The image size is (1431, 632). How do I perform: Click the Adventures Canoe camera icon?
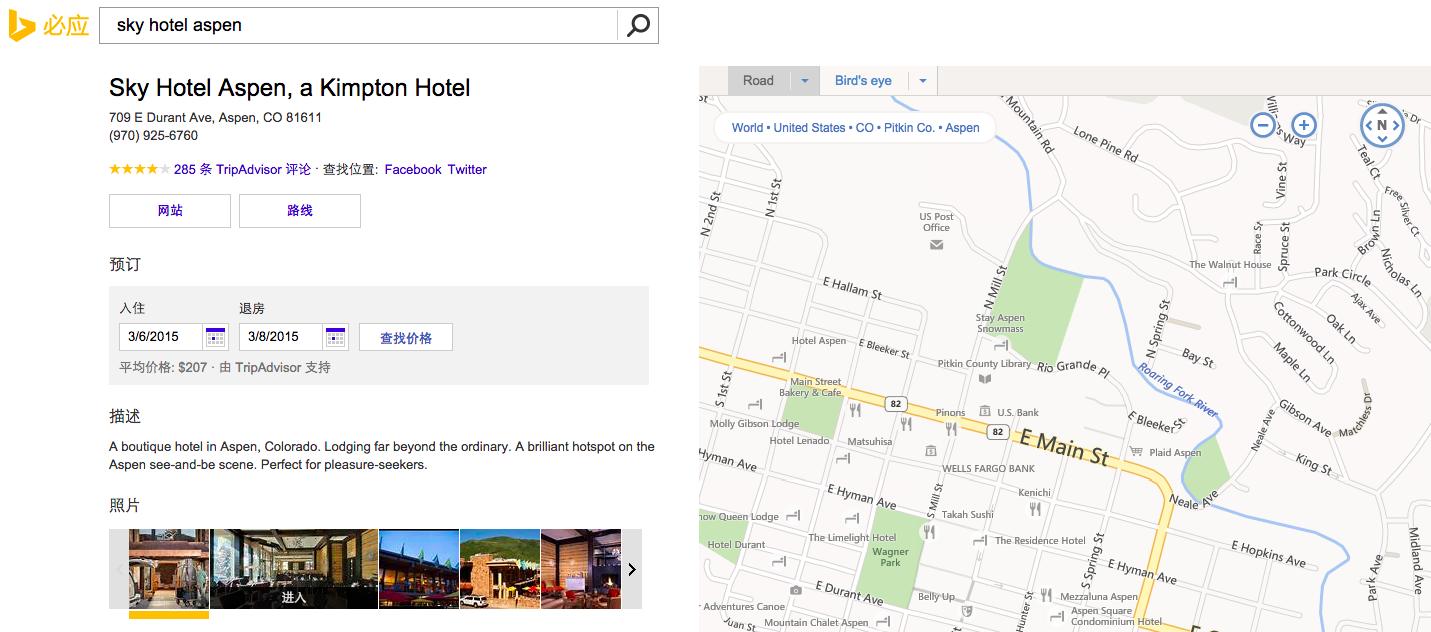(796, 590)
